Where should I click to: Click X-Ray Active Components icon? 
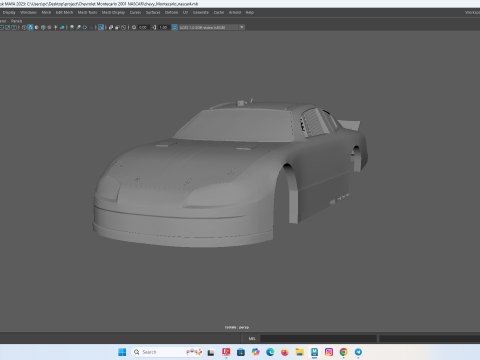117,27
